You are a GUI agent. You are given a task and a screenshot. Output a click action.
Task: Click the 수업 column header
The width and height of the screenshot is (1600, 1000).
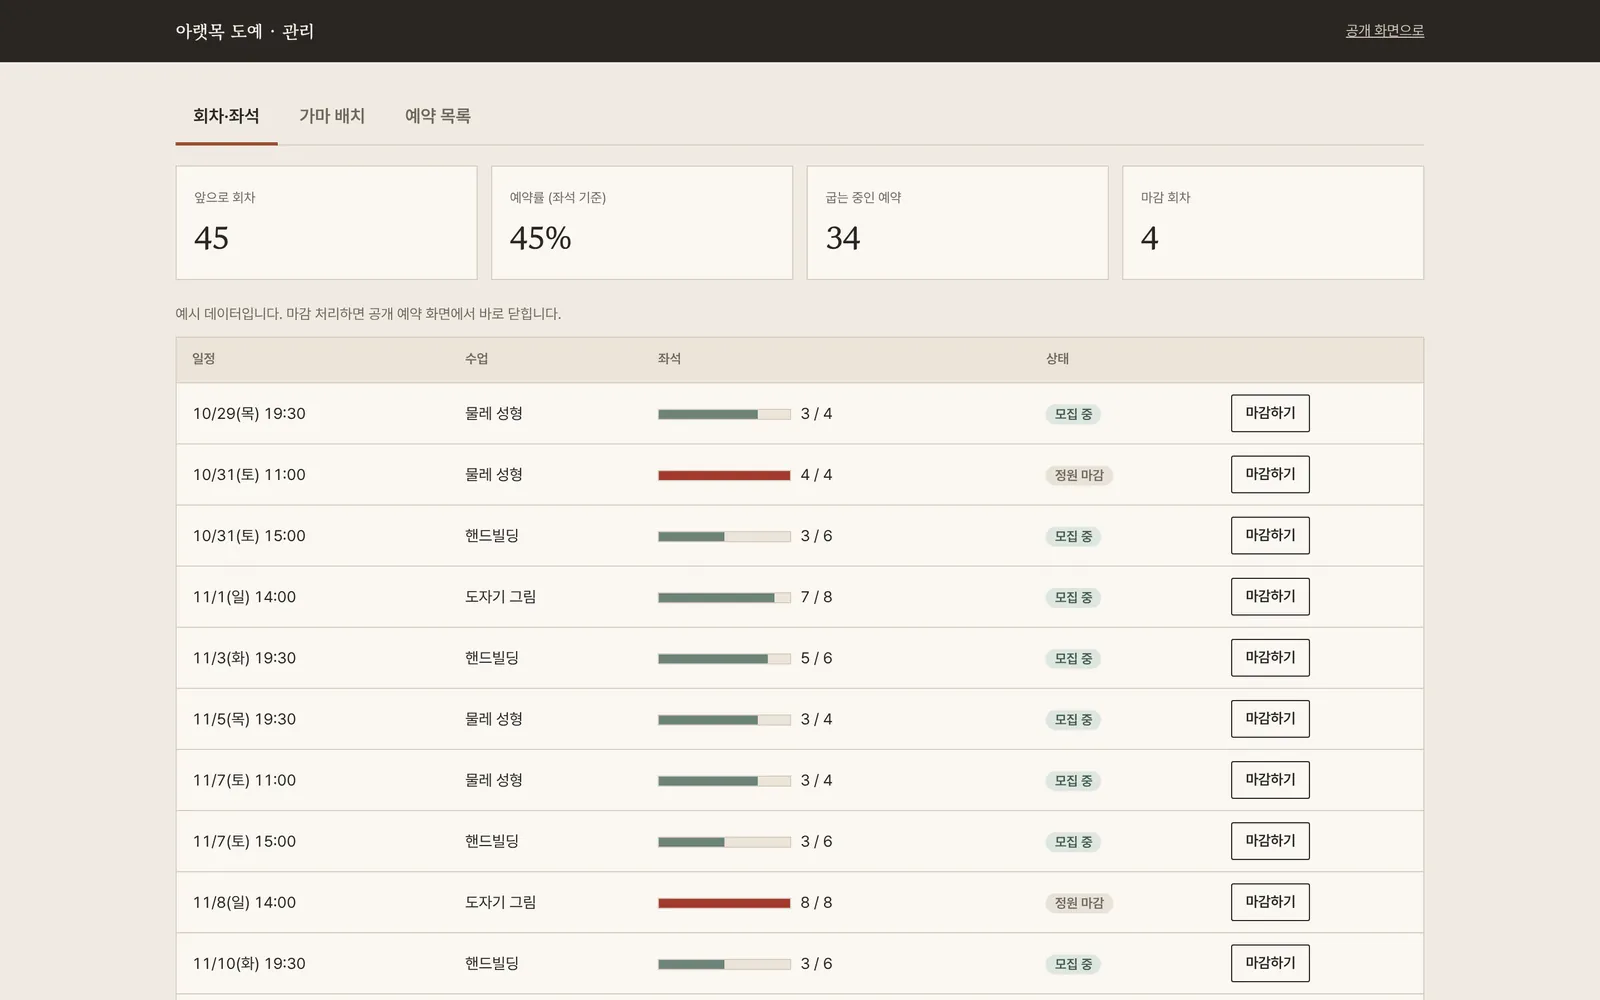(x=476, y=359)
